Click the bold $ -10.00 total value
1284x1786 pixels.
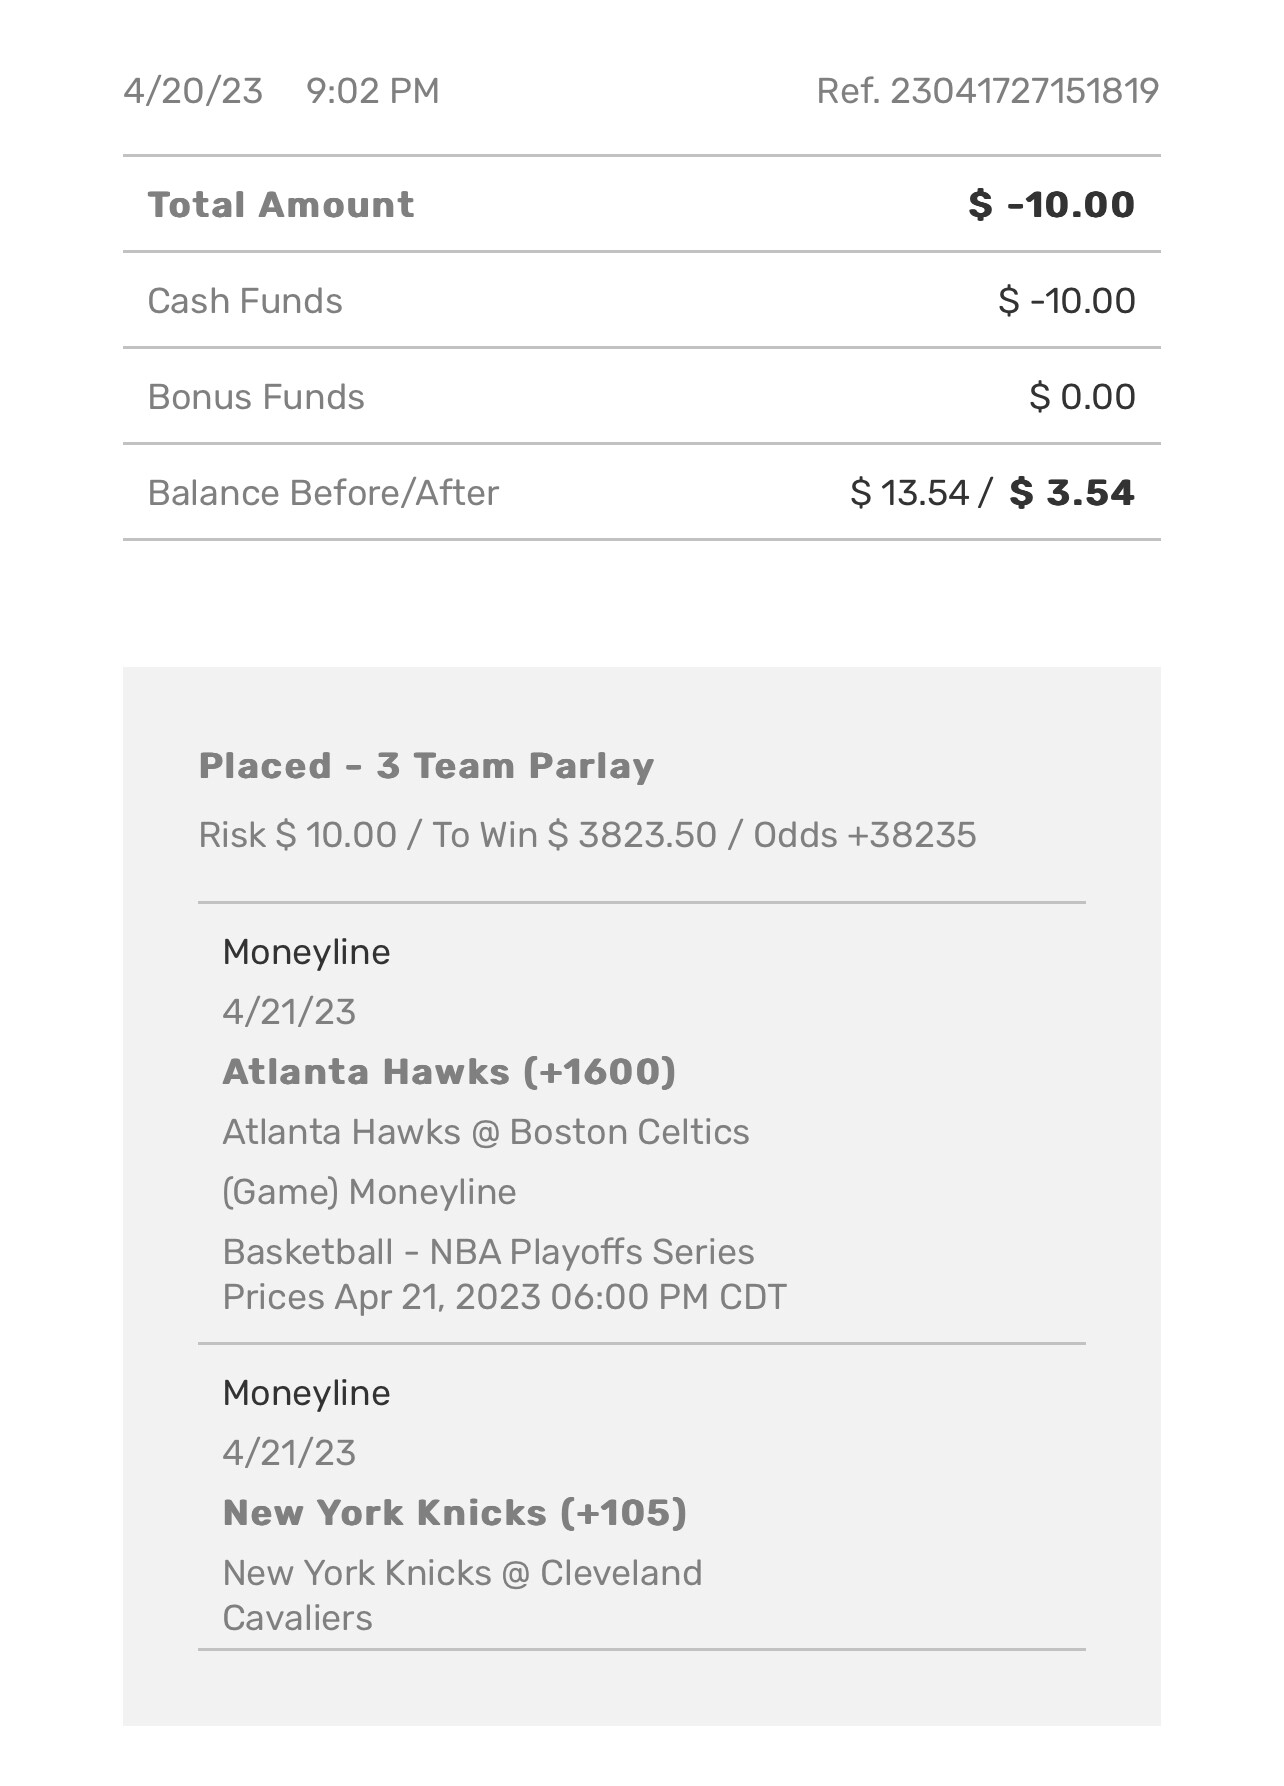1051,205
